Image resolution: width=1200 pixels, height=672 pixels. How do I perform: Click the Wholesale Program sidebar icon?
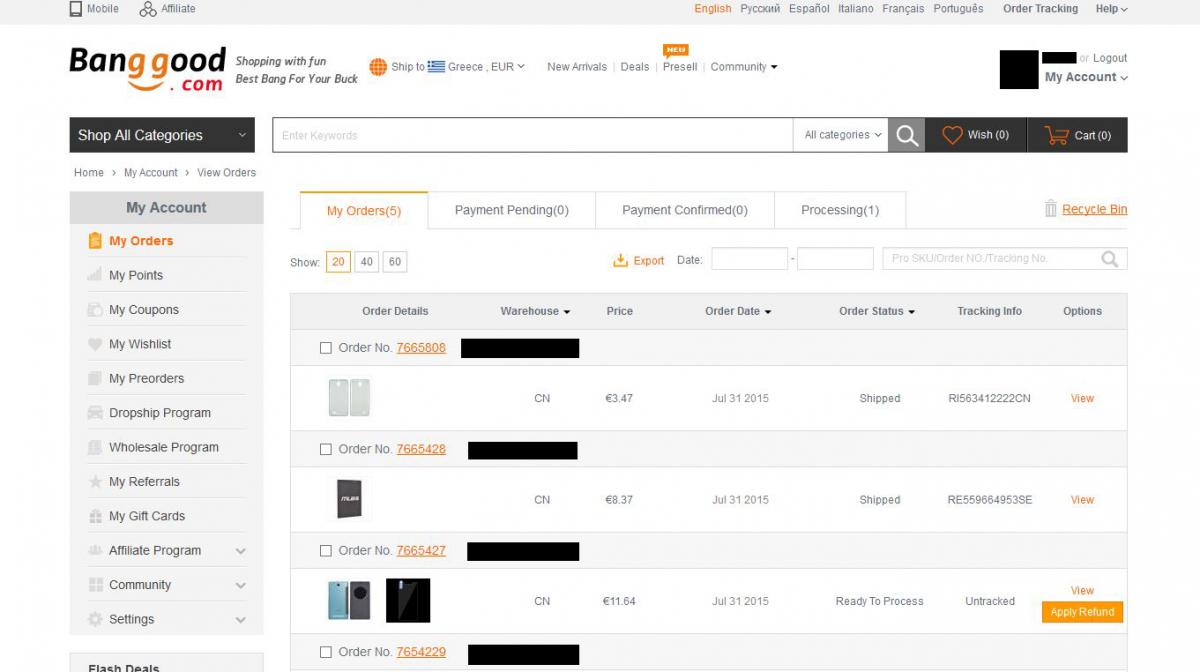pos(95,448)
